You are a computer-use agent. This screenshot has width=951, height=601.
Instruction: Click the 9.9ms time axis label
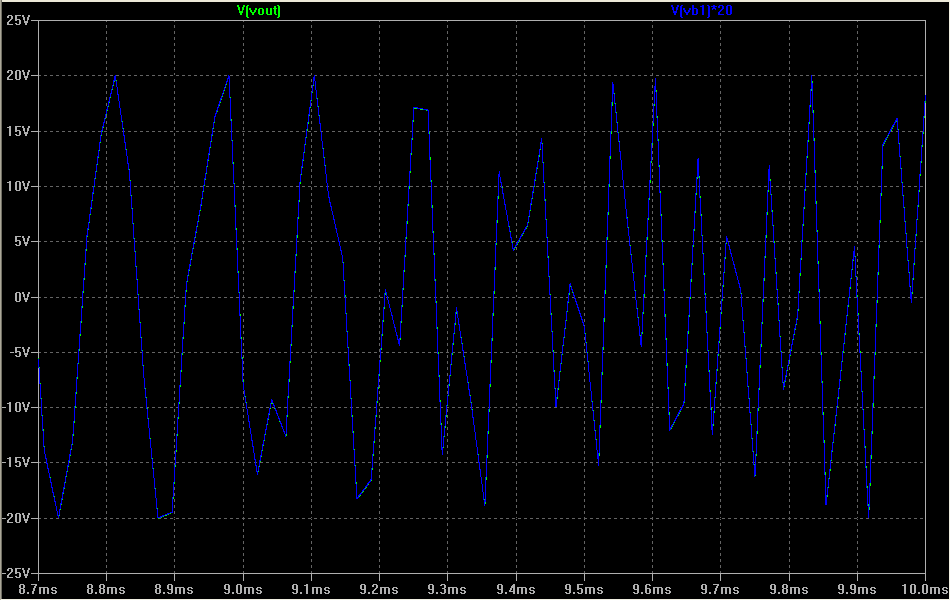(856, 589)
